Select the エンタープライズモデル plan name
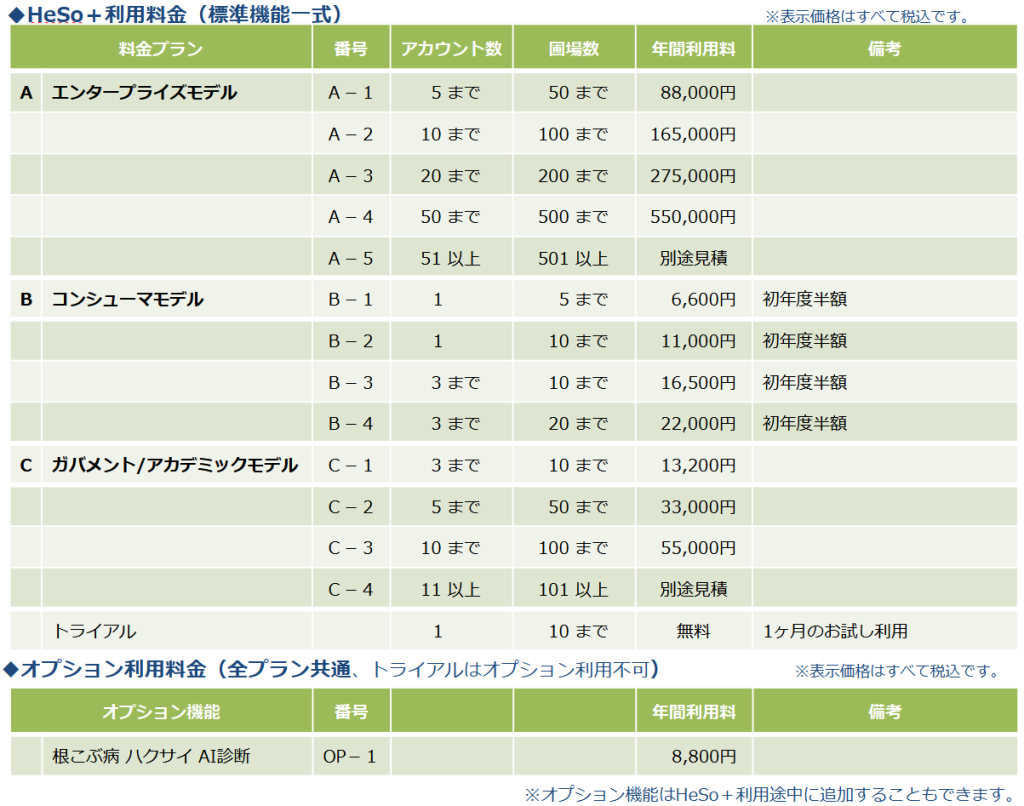 [144, 93]
